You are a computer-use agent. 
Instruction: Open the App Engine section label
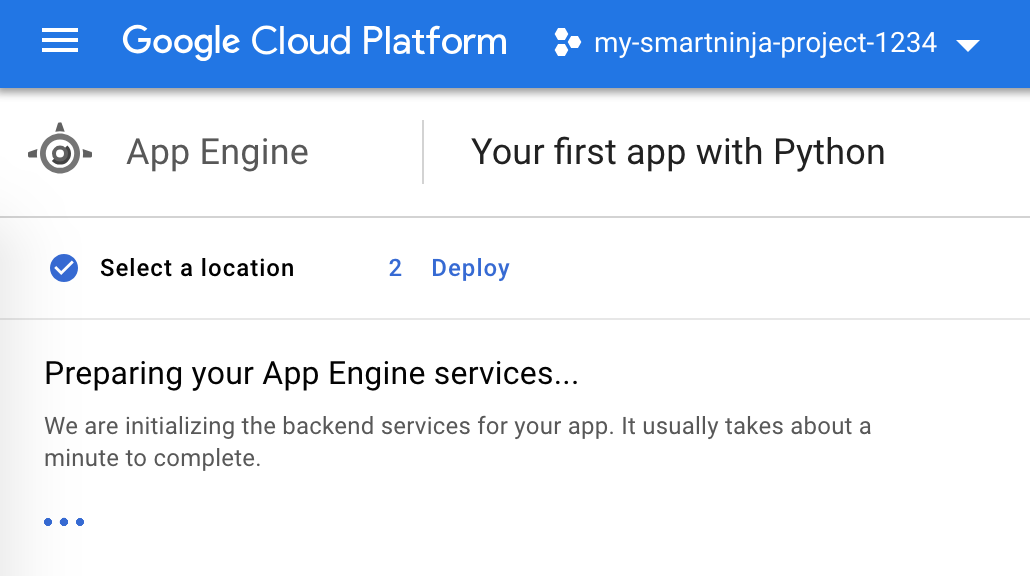(x=217, y=152)
